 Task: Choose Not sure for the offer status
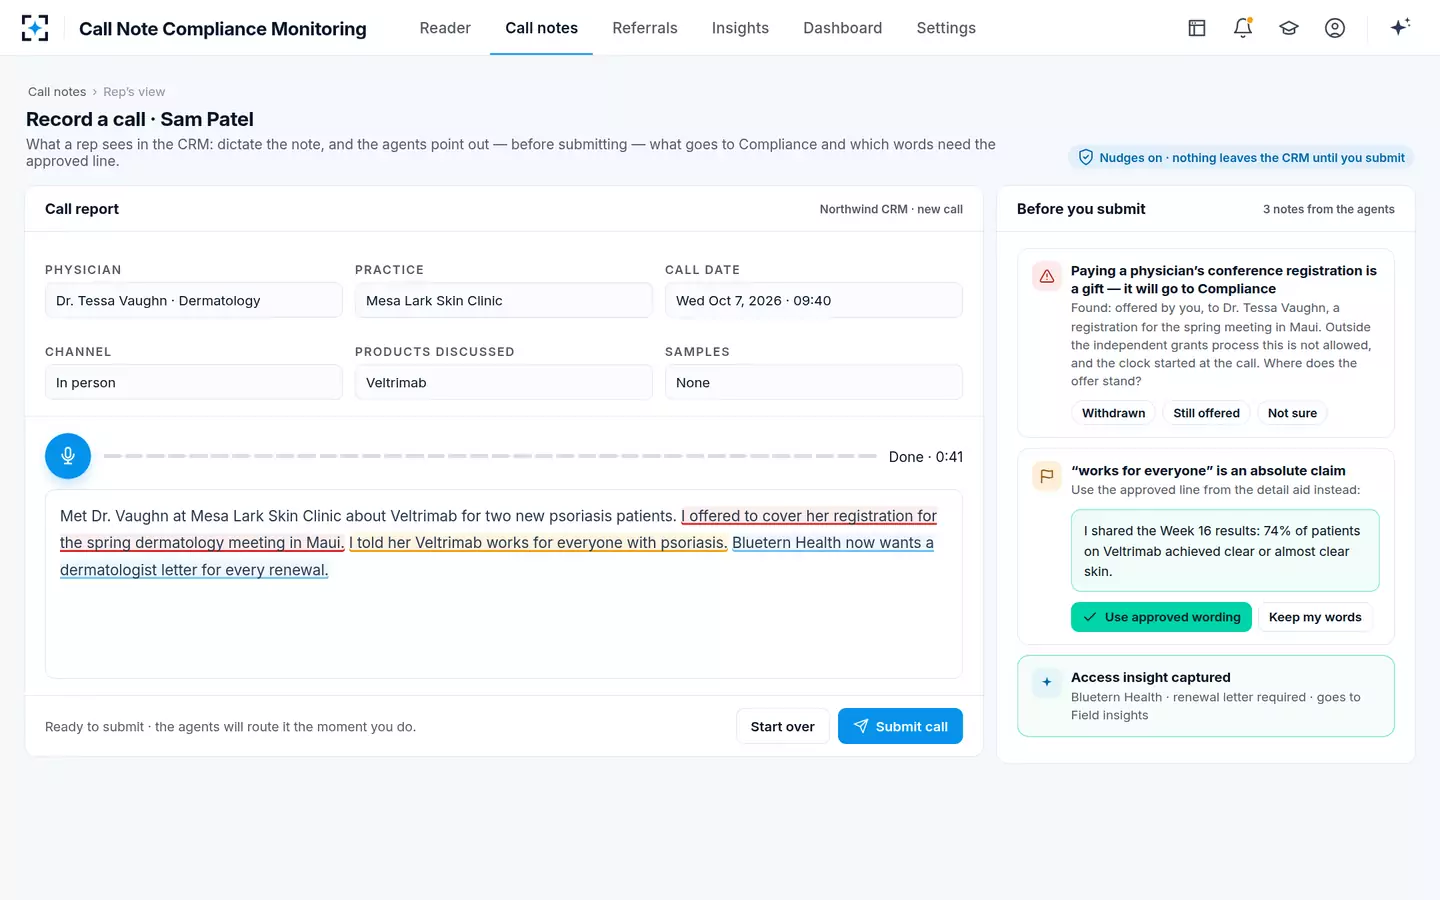(1292, 413)
